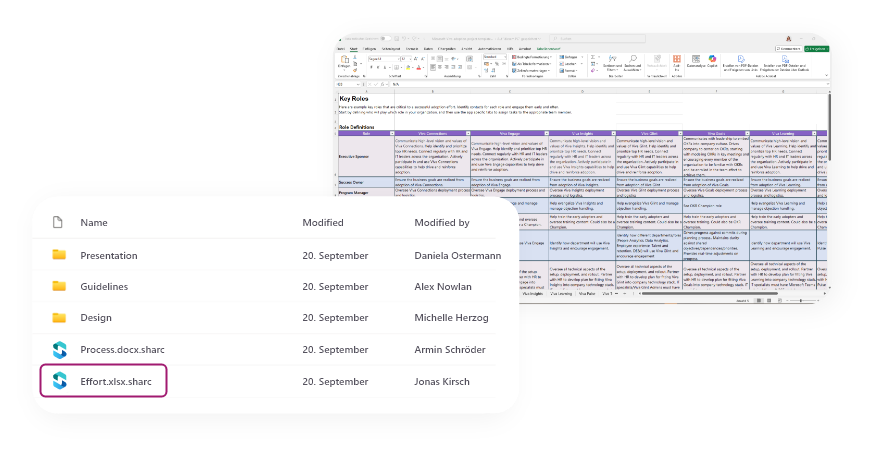Image resolution: width=875 pixels, height=456 pixels.
Task: Click the Paste icon in Excel ribbon
Action: click(x=341, y=62)
